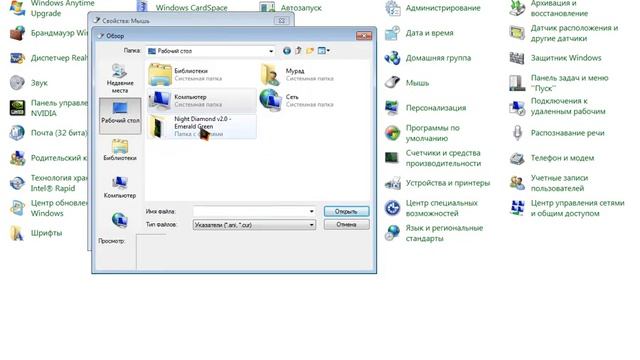Screen dimensions: 640x360
Task: Open Брандмауэр Windows item
Action: click(48, 33)
